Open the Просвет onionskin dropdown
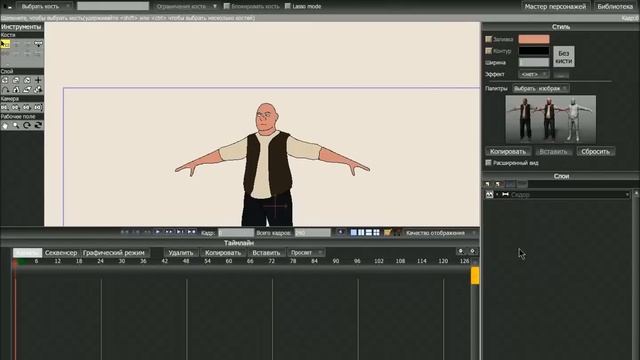The image size is (640, 360). [x=306, y=253]
